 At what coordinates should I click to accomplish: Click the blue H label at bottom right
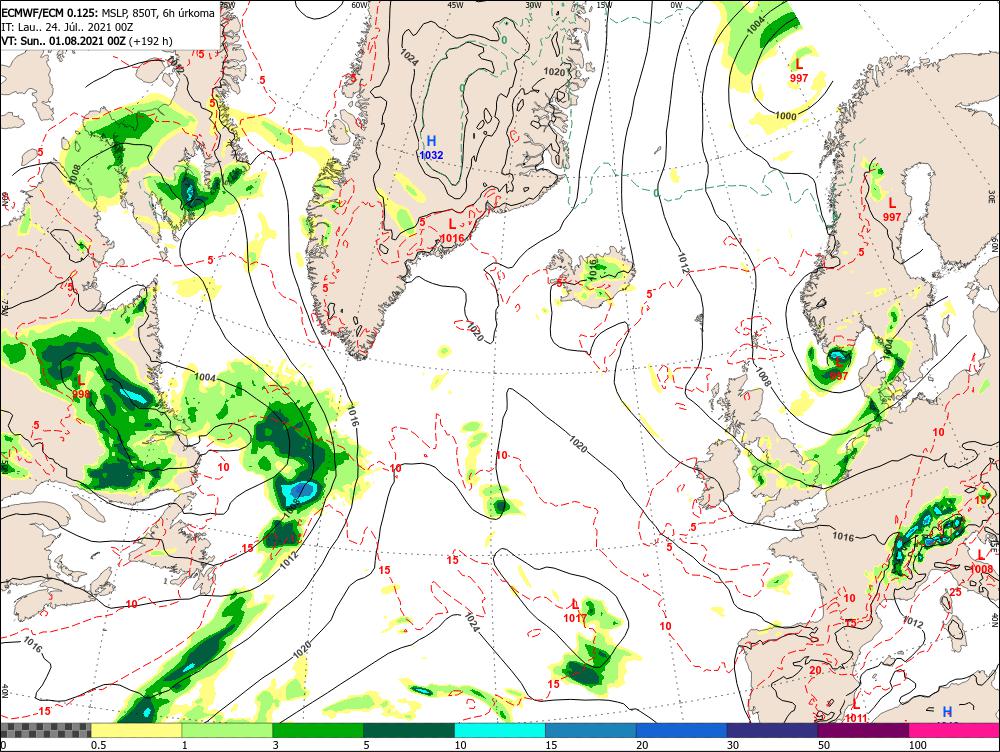[x=947, y=712]
